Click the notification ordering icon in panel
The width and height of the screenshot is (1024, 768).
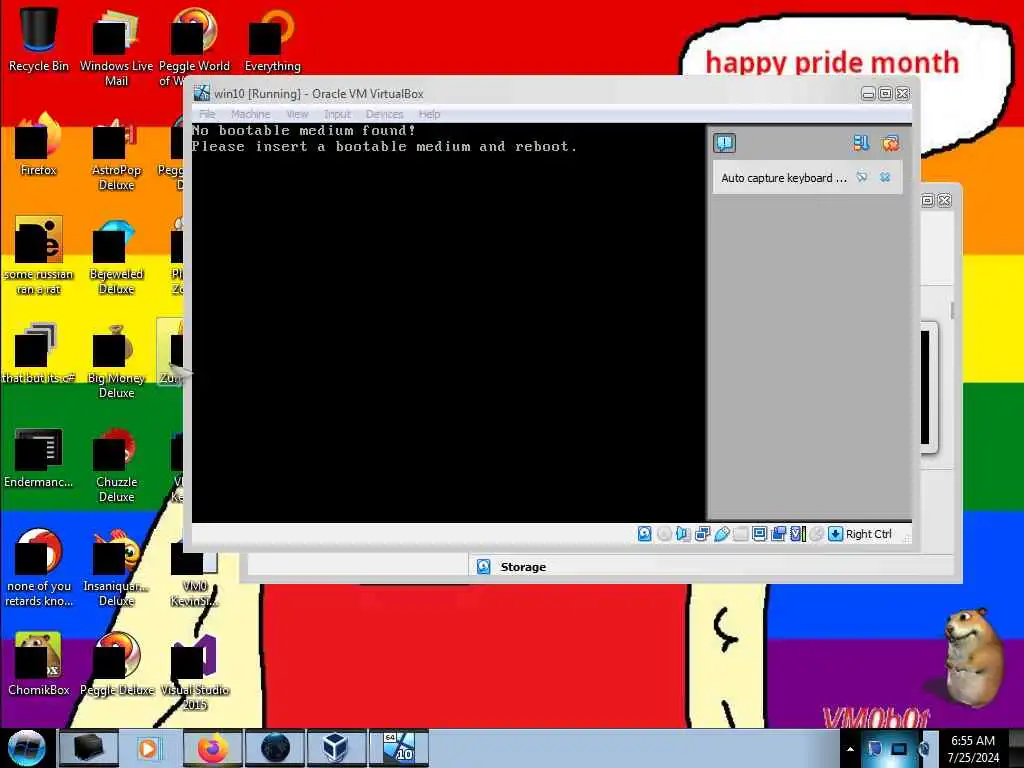click(x=861, y=143)
